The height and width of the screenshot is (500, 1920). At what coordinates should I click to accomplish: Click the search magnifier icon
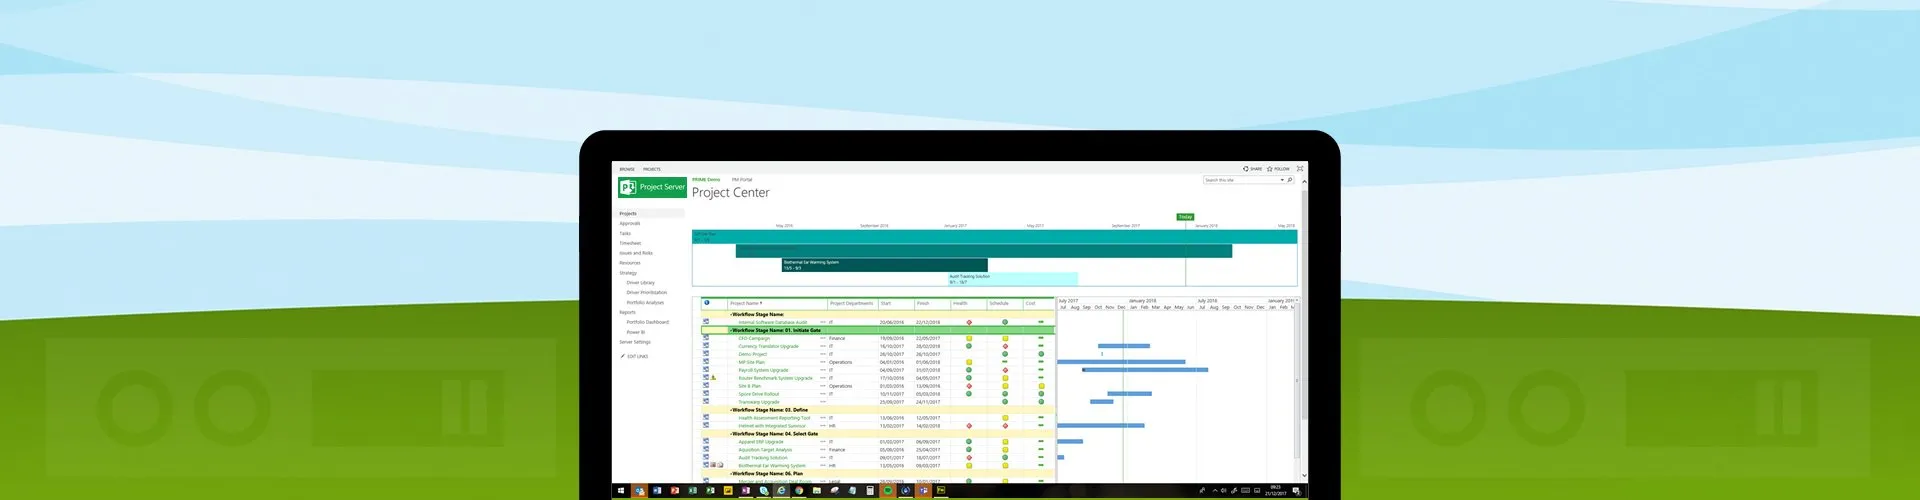coord(1290,180)
